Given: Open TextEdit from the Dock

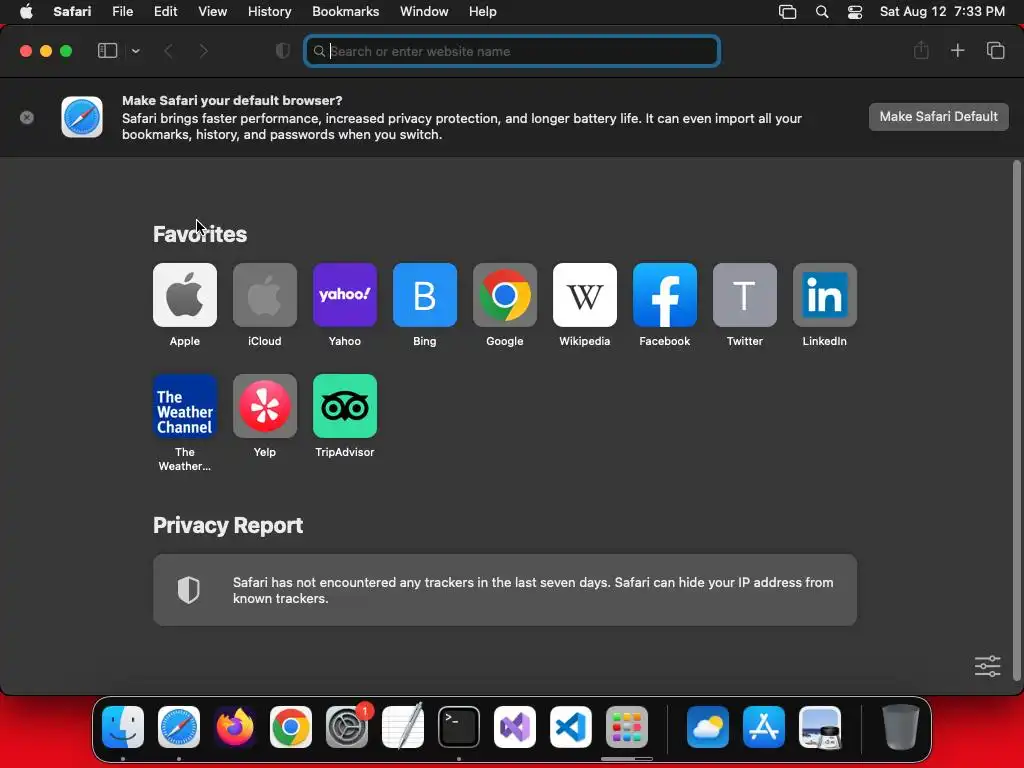Looking at the screenshot, I should pyautogui.click(x=403, y=727).
